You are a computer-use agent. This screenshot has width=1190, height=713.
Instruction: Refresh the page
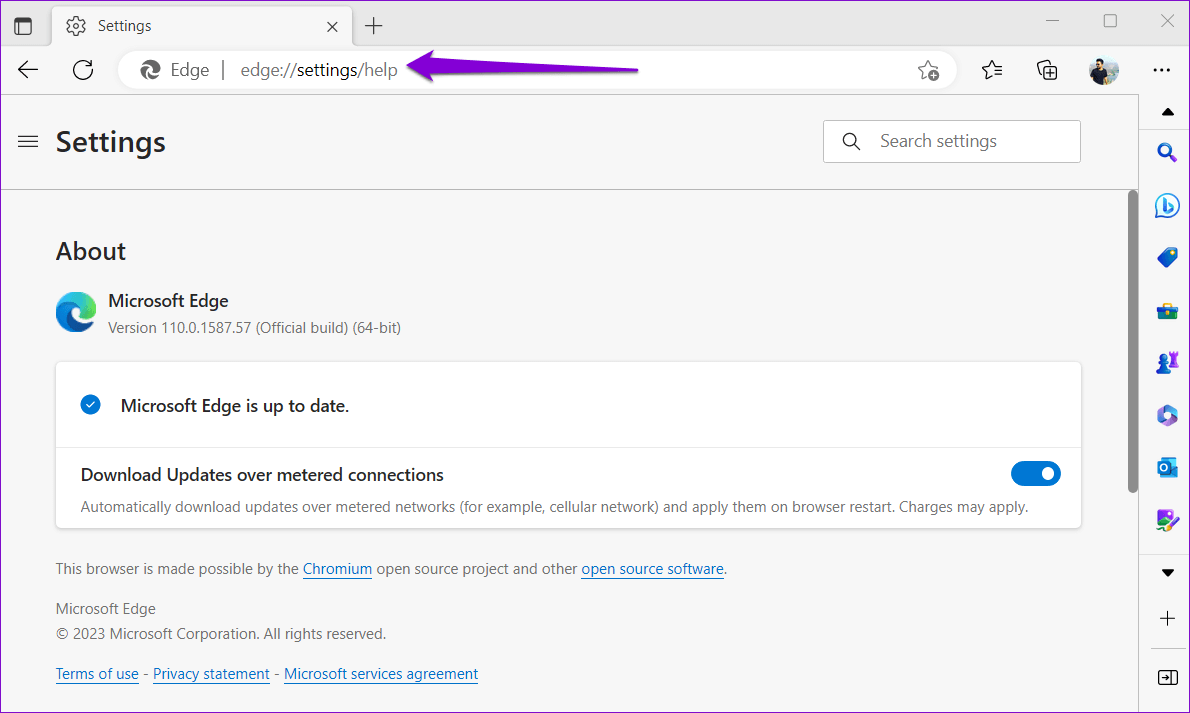pos(83,70)
